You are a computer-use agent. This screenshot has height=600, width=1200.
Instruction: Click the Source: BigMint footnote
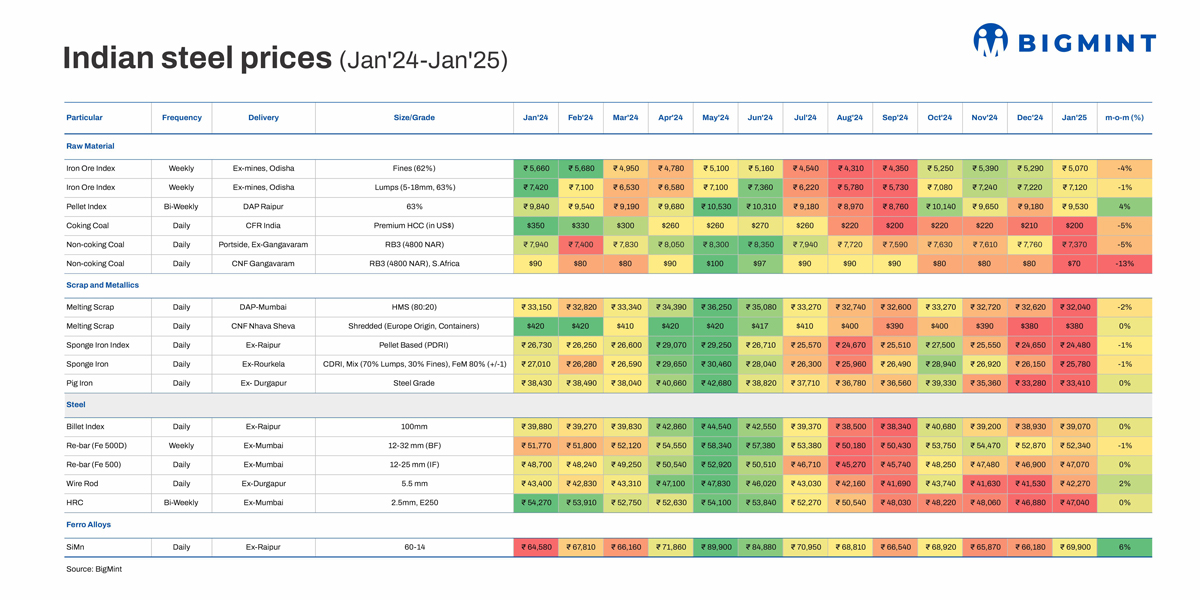(x=94, y=569)
